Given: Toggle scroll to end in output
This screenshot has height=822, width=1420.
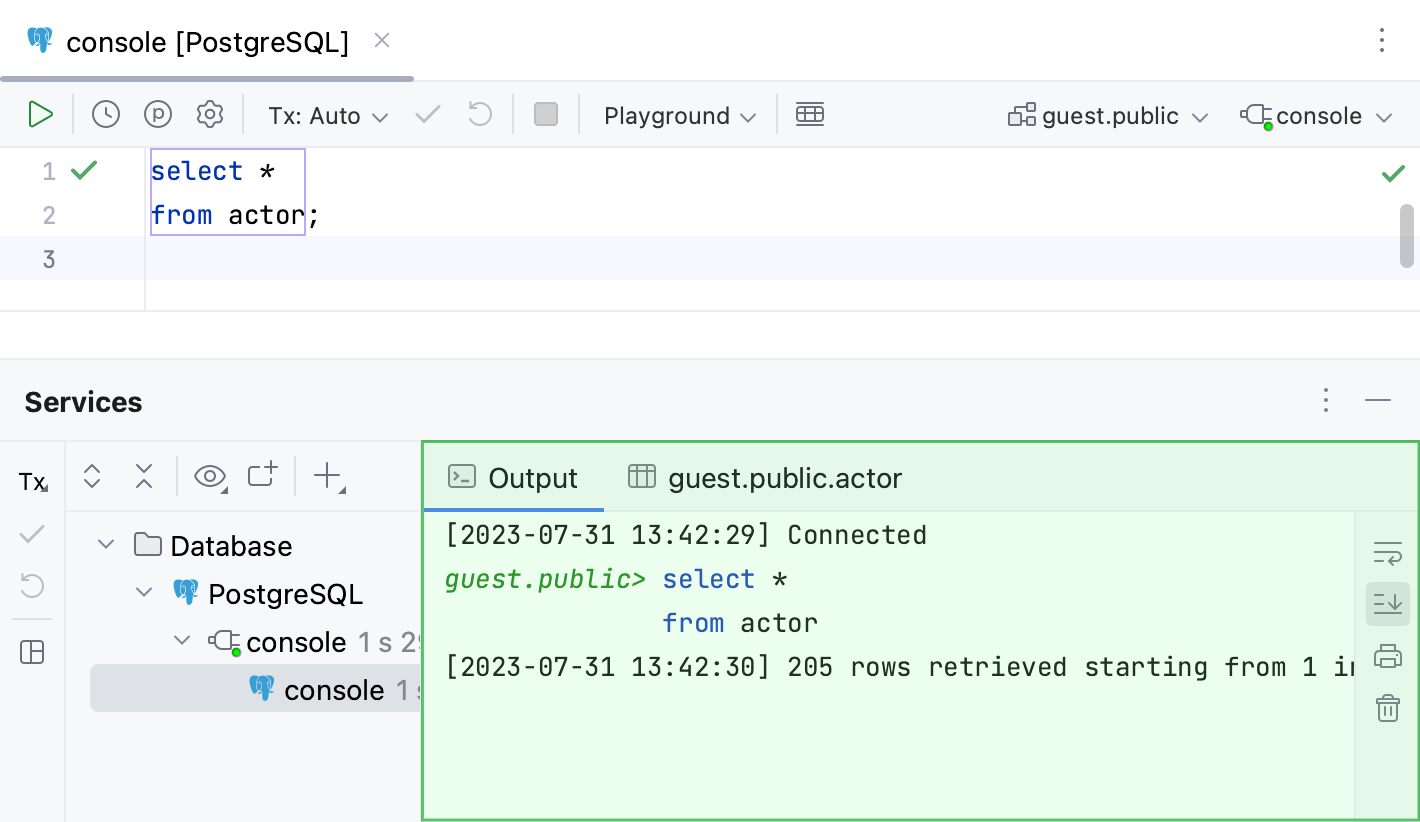Looking at the screenshot, I should pyautogui.click(x=1387, y=604).
